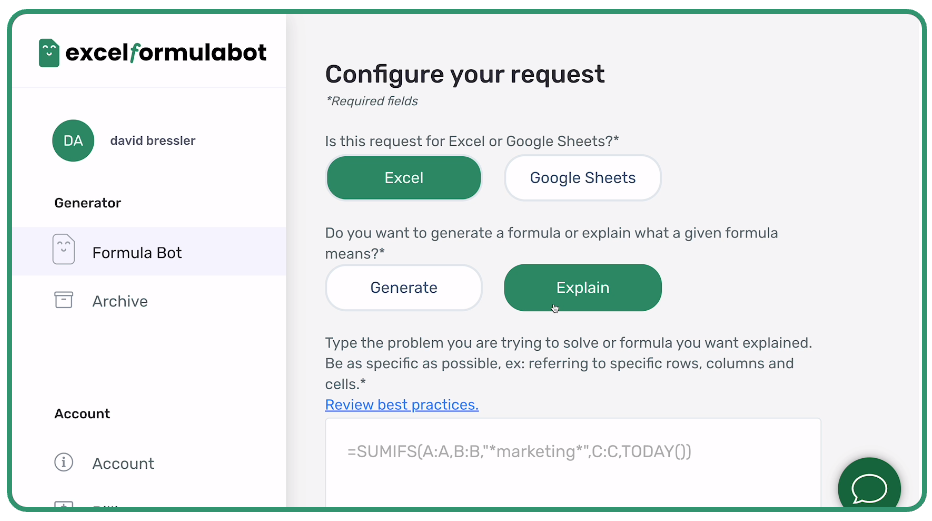Click the Archive box icon
The image size is (932, 521).
[x=64, y=300]
